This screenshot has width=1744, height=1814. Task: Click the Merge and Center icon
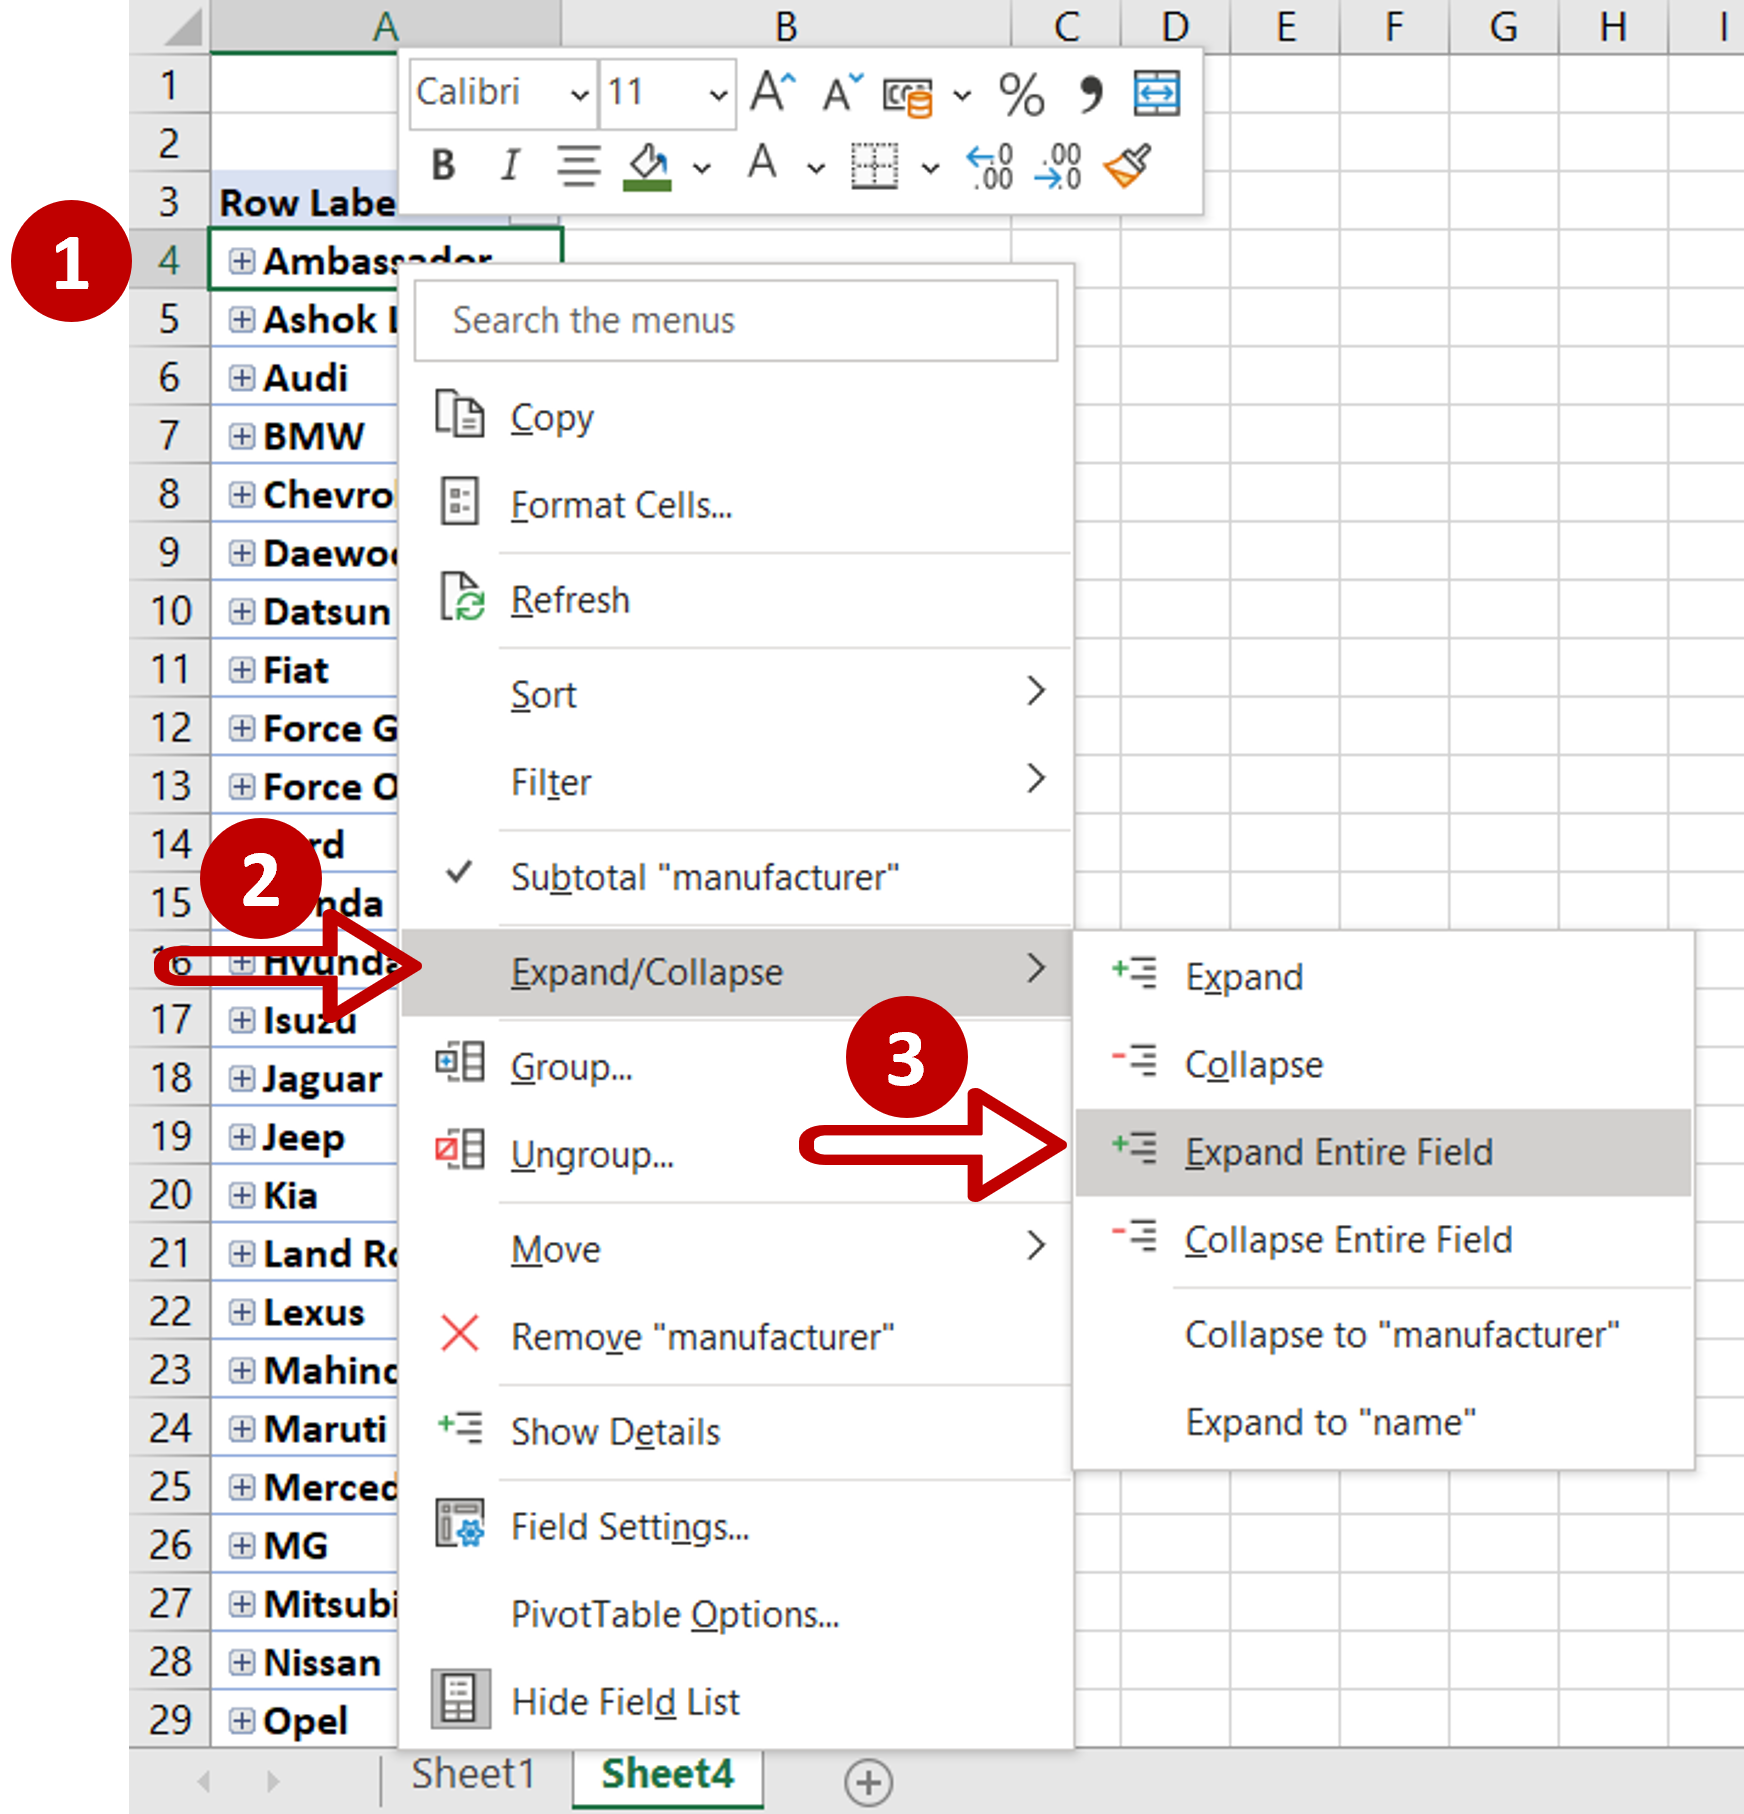[1156, 94]
